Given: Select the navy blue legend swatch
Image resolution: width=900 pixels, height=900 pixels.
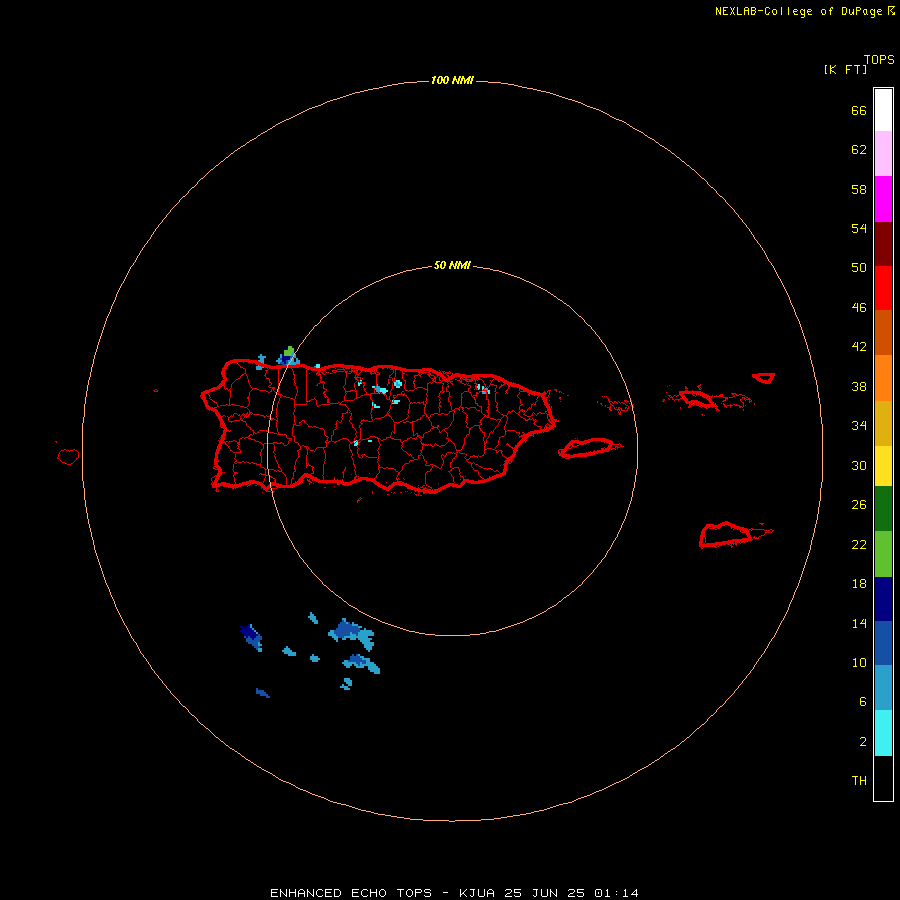Looking at the screenshot, I should coord(883,599).
